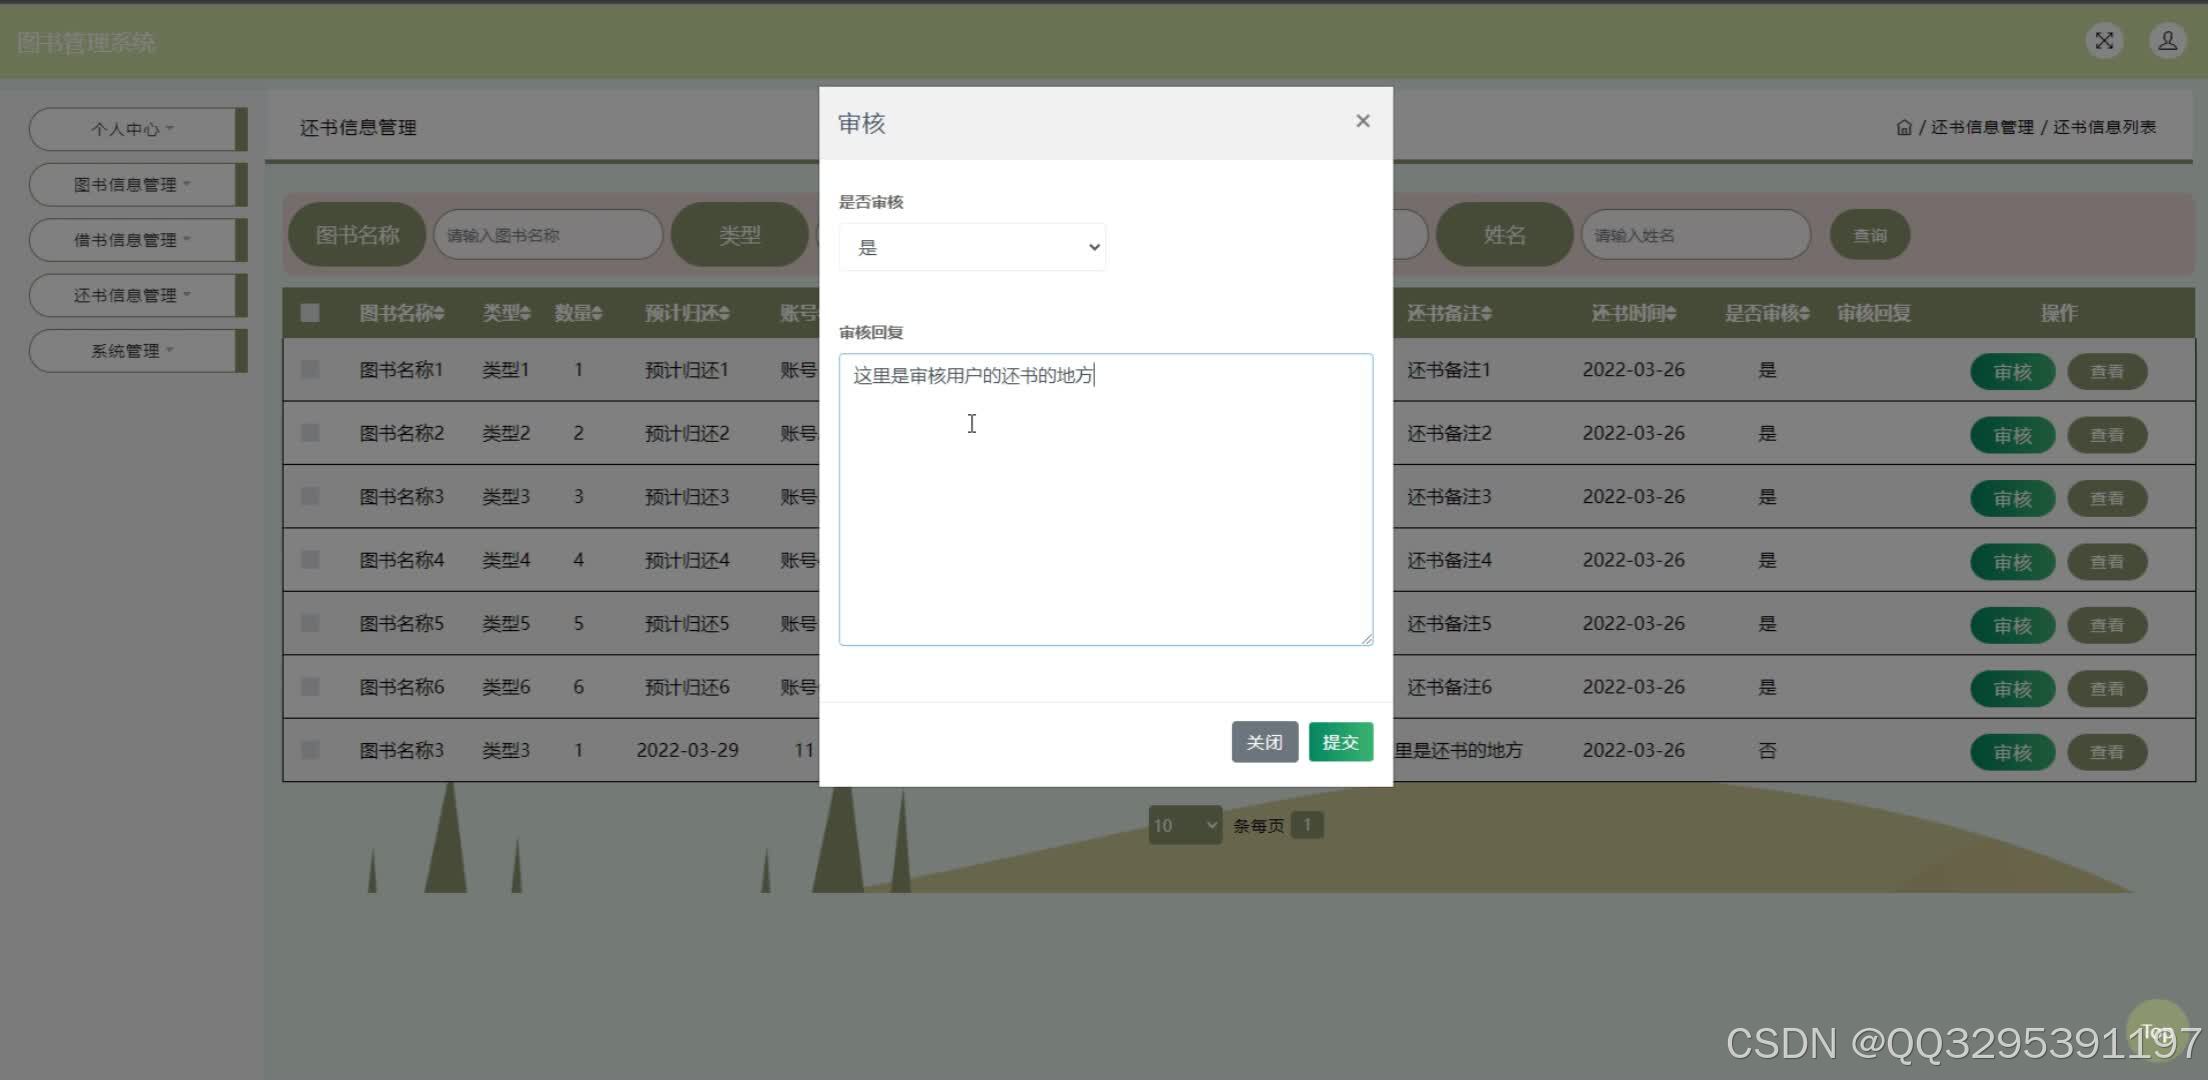Screen dimensions: 2208x1080
Task: Check the row checkbox for 图书名称1
Action: tap(310, 370)
